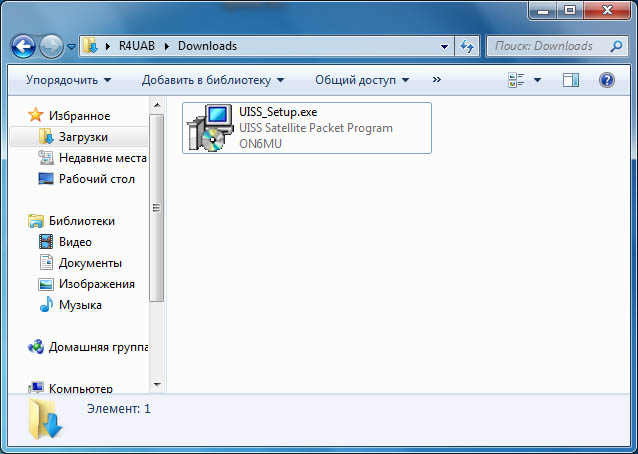The image size is (638, 454).
Task: Click the Документы page icon
Action: coord(46,263)
